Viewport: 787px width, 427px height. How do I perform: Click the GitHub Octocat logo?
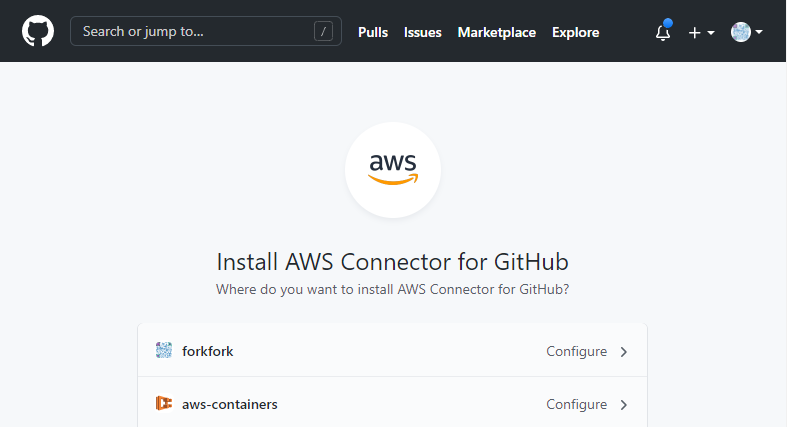(38, 31)
